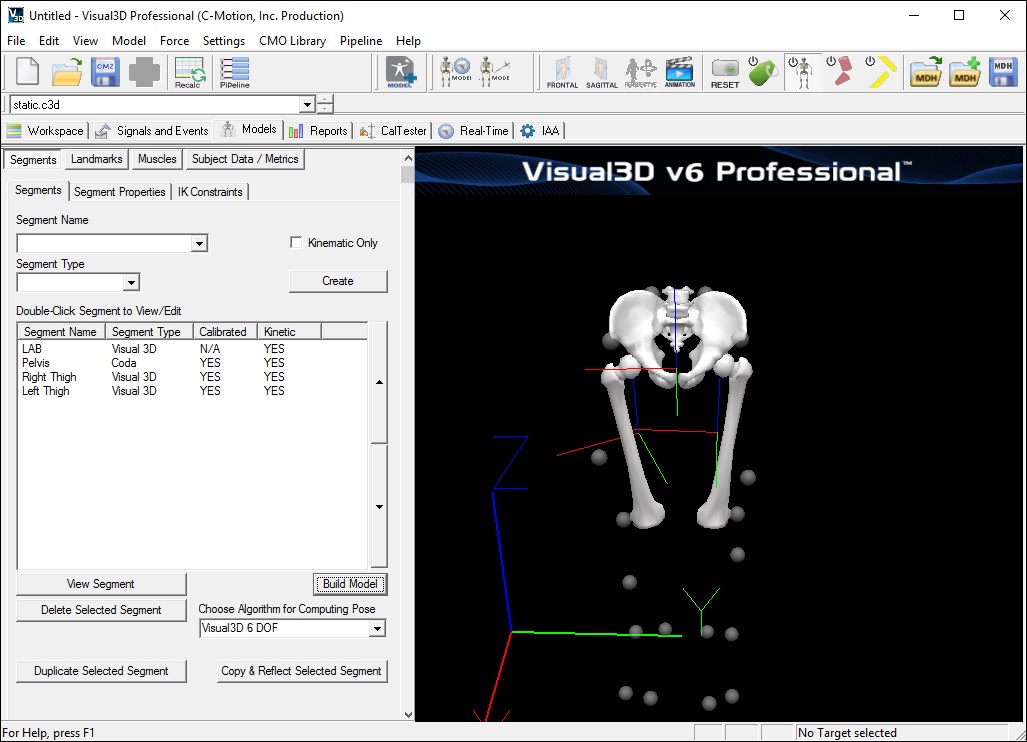Switch to the Workspace tab
Viewport: 1027px width, 742px height.
pyautogui.click(x=46, y=131)
